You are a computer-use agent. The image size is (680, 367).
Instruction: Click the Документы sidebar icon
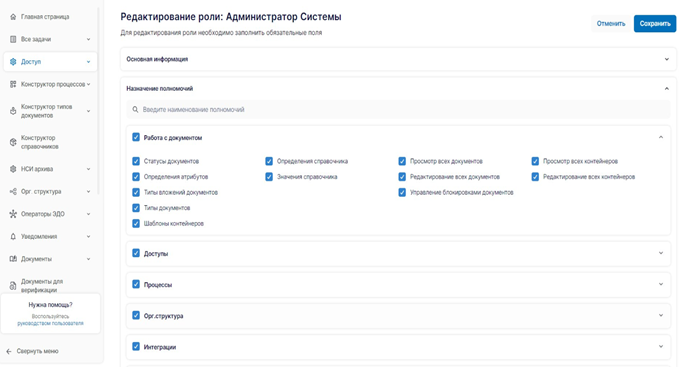pos(13,259)
